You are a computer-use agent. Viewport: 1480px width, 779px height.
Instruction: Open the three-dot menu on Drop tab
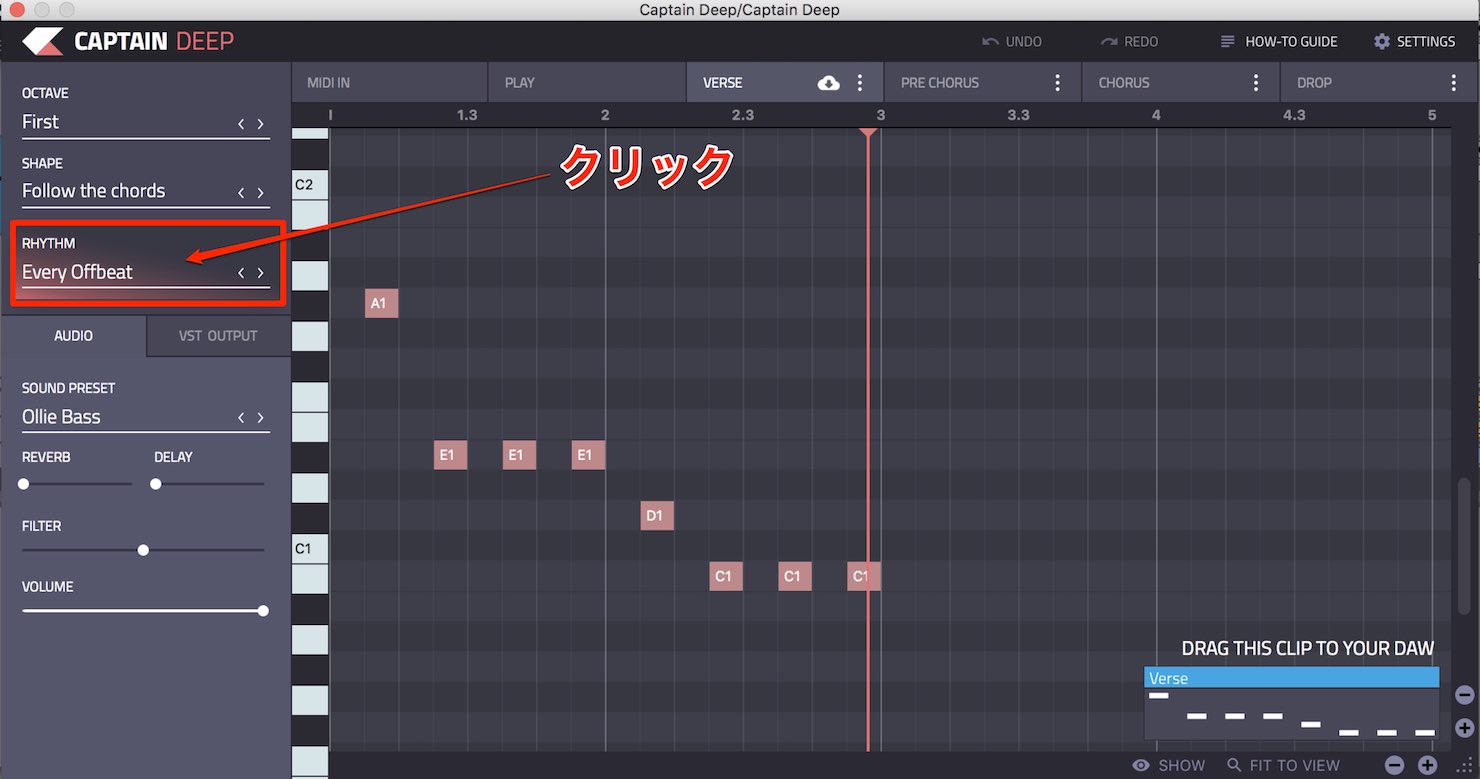point(1454,83)
